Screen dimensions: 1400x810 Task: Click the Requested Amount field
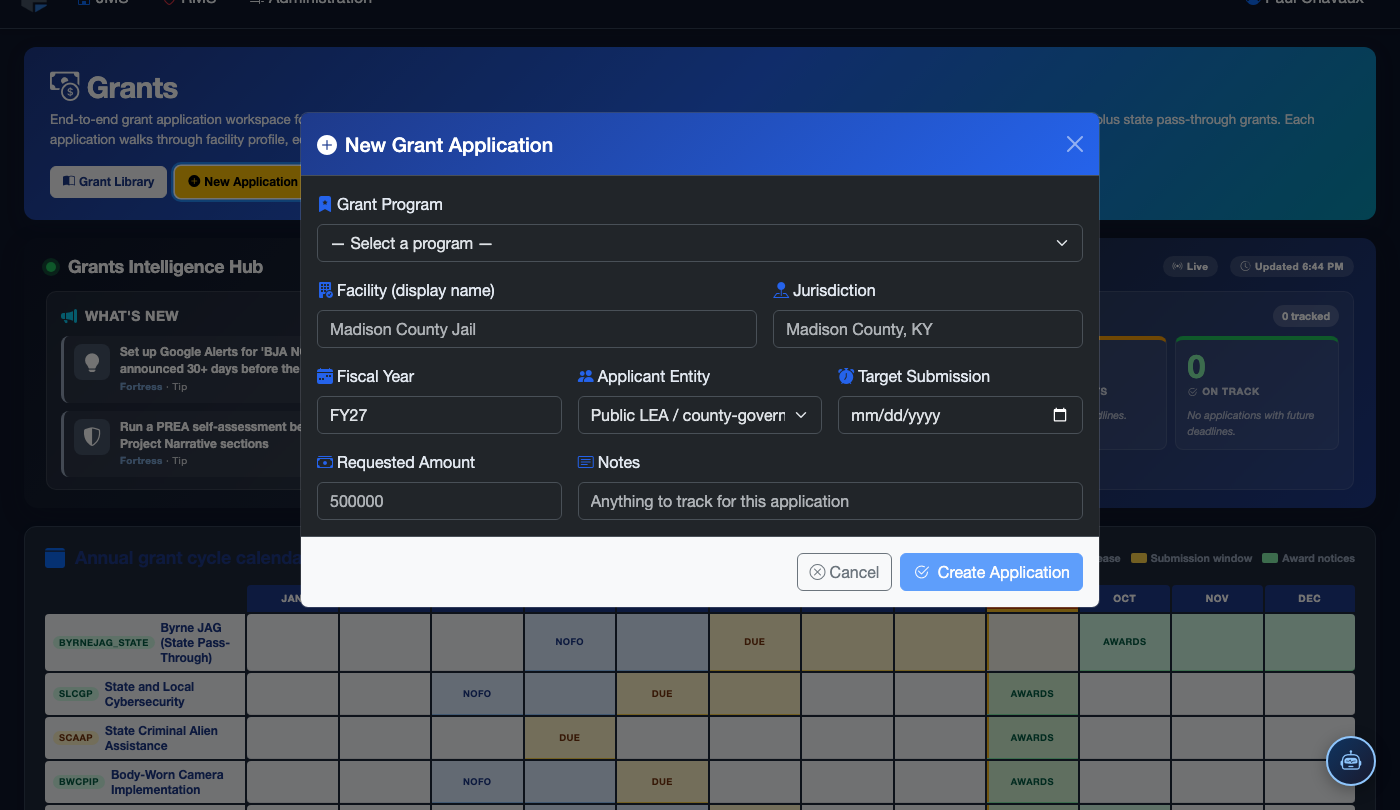point(439,501)
